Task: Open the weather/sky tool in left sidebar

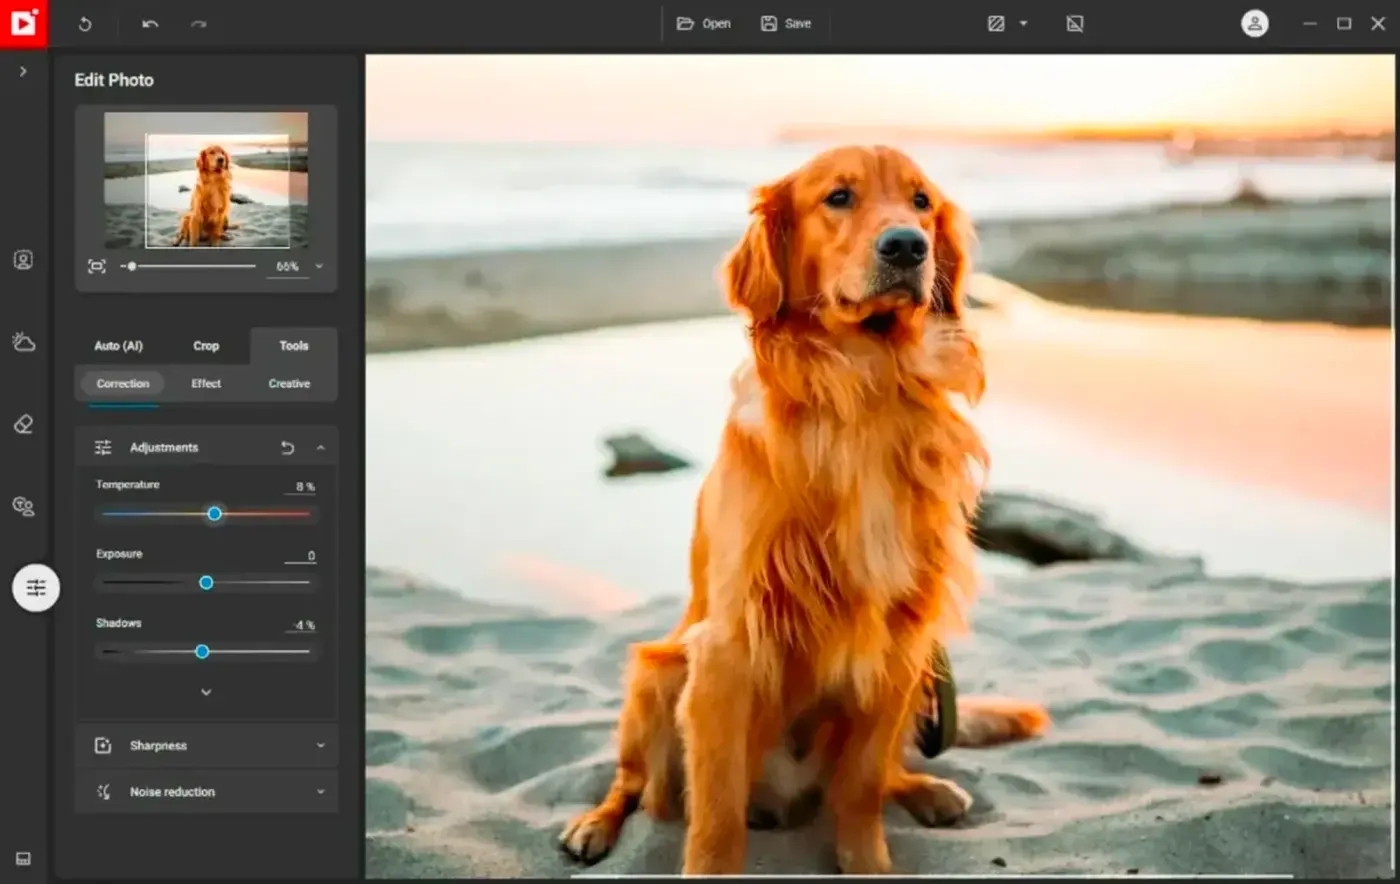Action: click(23, 342)
